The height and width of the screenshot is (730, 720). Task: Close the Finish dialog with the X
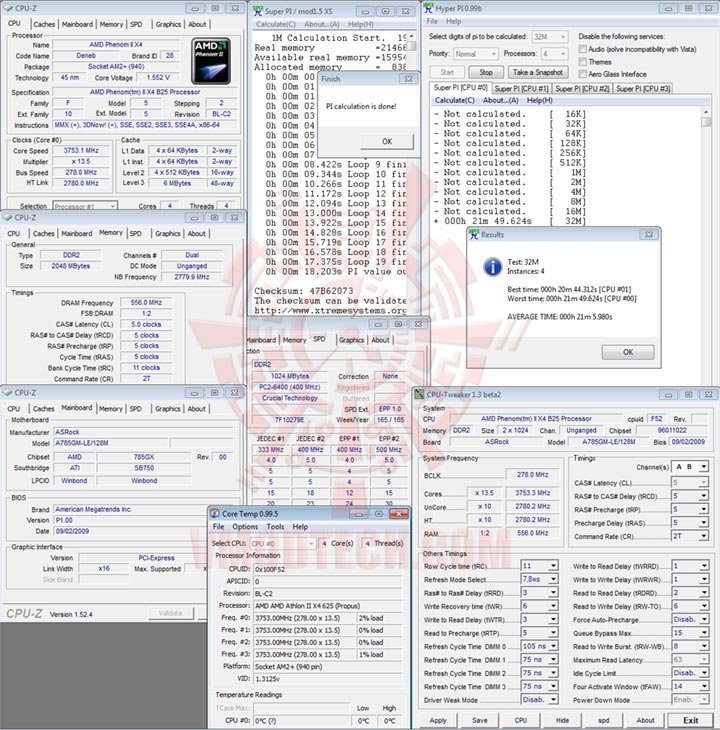pyautogui.click(x=408, y=79)
